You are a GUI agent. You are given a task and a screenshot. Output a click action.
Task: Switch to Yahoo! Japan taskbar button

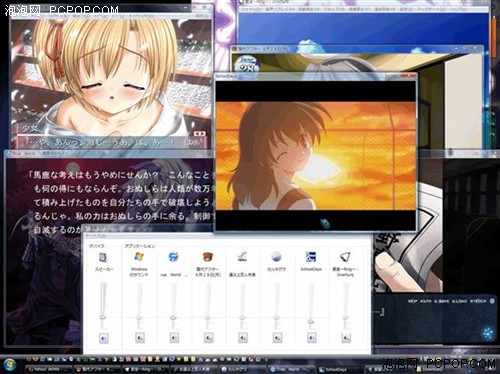coord(49,369)
